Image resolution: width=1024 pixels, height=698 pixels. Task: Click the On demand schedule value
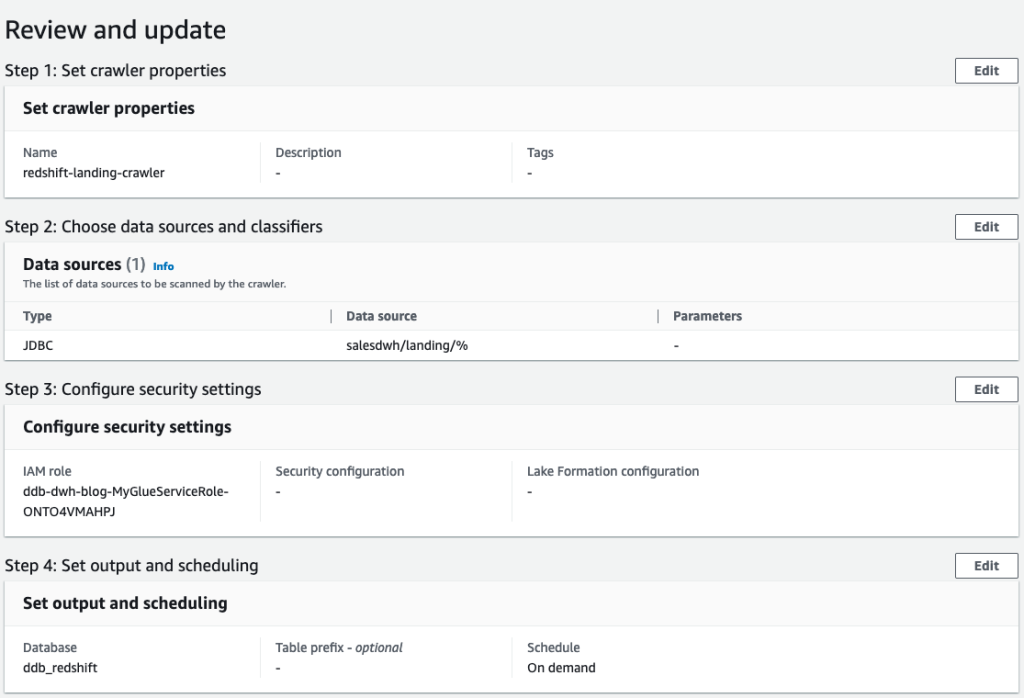[561, 667]
